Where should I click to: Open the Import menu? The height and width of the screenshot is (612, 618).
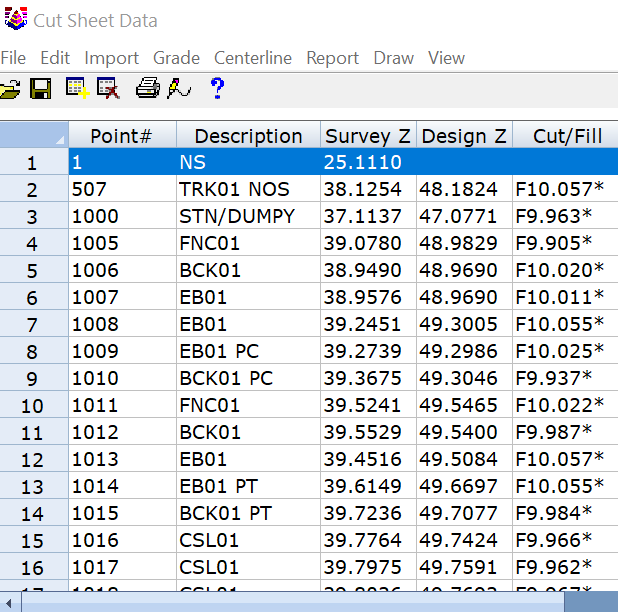pyautogui.click(x=112, y=58)
